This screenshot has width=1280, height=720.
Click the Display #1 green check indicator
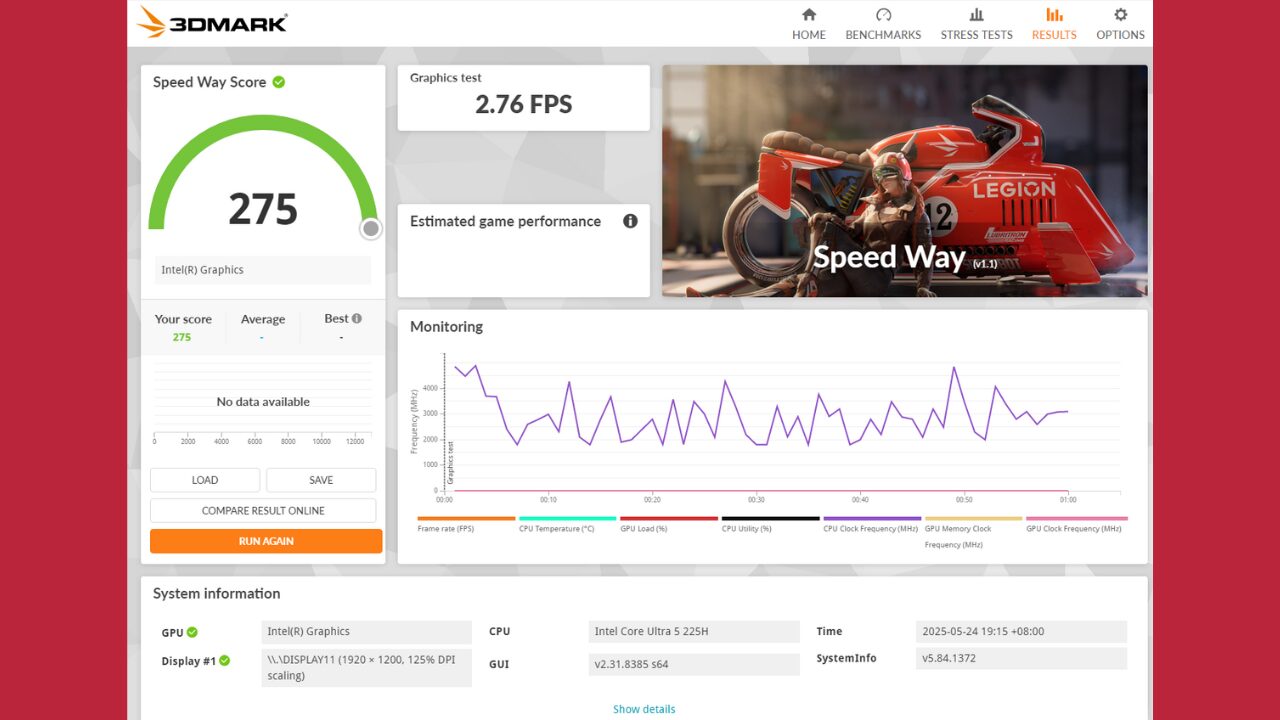225,661
